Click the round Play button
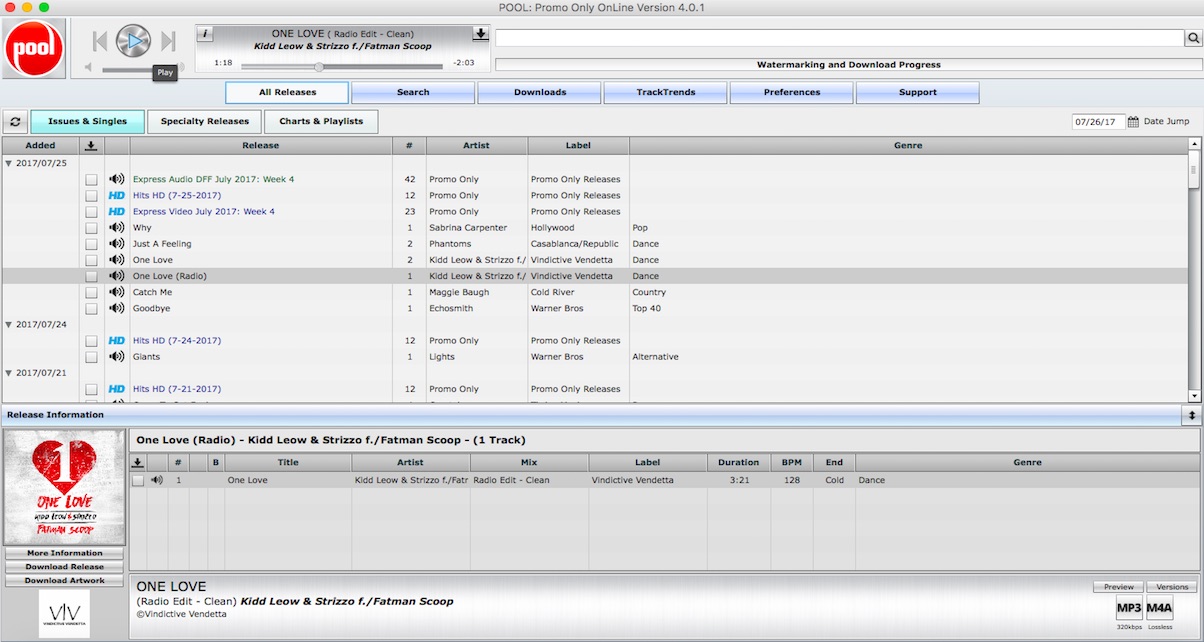 pyautogui.click(x=133, y=41)
